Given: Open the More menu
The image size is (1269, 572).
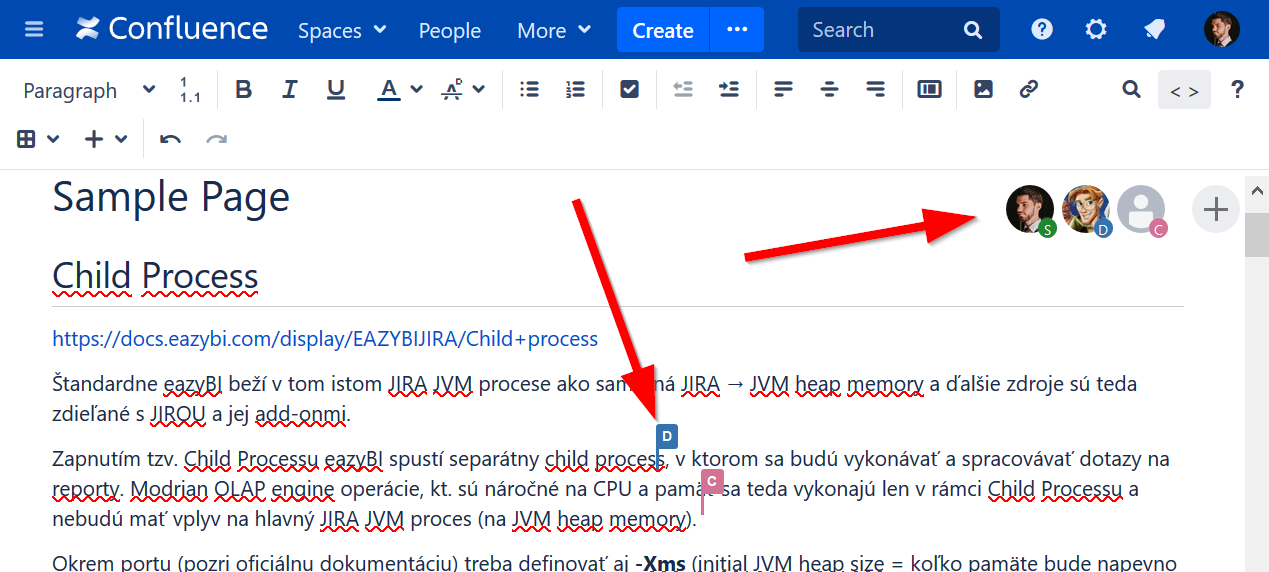Looking at the screenshot, I should point(553,30).
